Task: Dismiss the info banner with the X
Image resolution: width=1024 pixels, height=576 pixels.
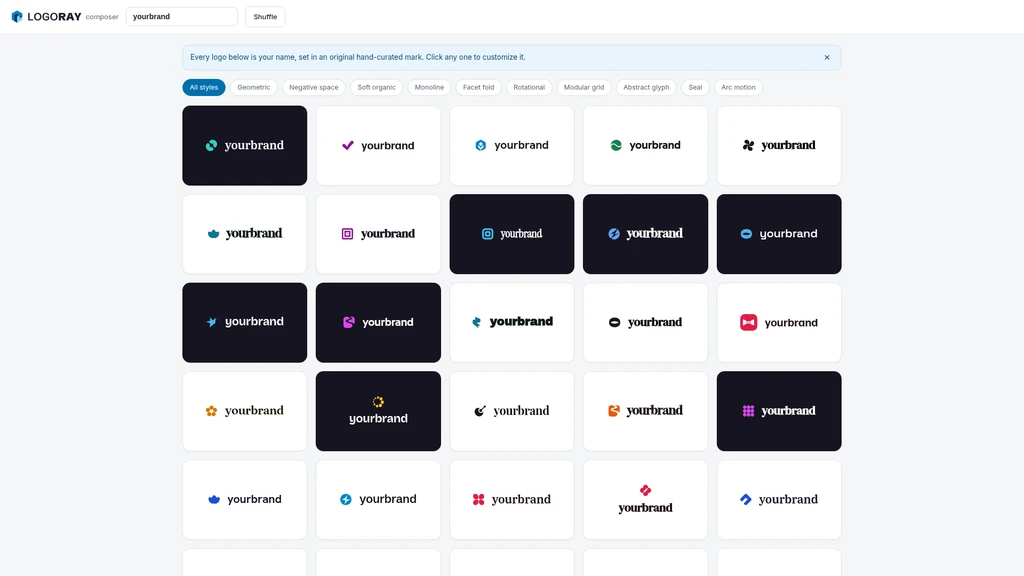Action: pos(827,57)
